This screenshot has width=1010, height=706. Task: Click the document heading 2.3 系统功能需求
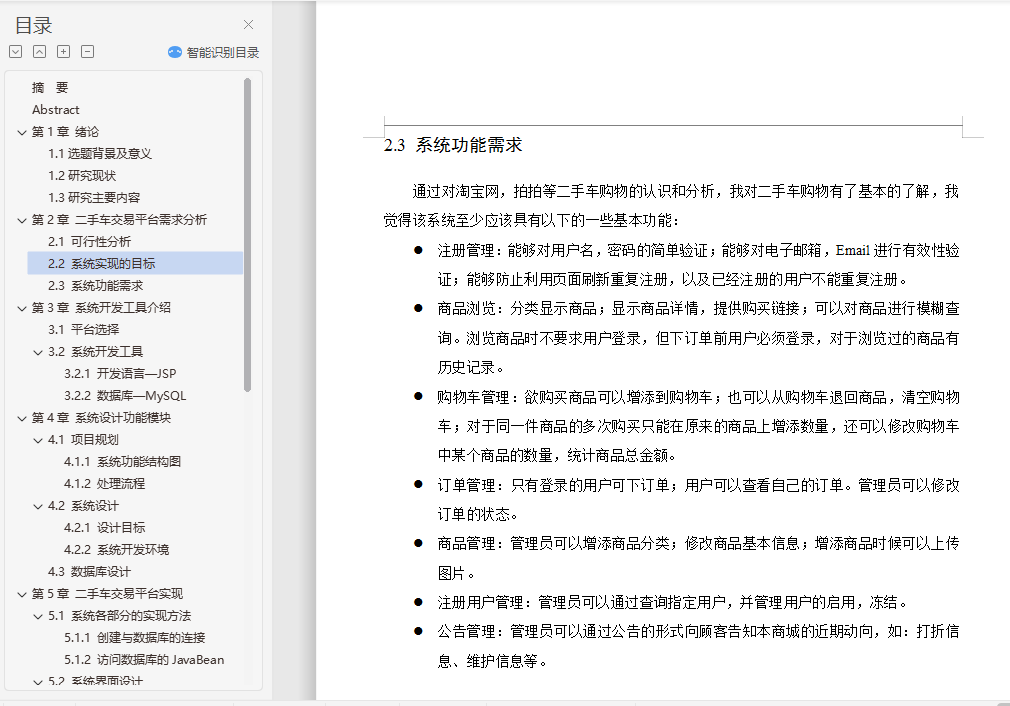pyautogui.click(x=453, y=145)
